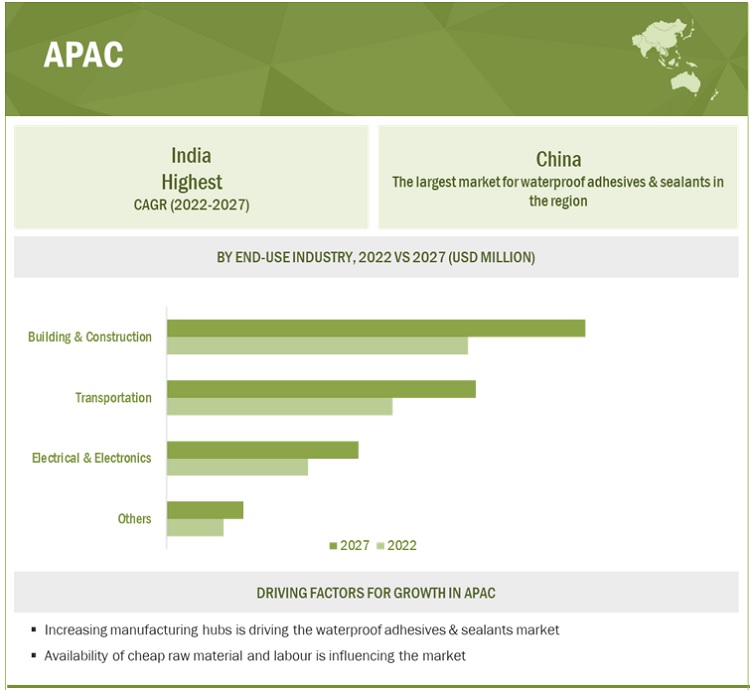Click the India Highest CAGR box
The height and width of the screenshot is (690, 750).
pos(191,179)
